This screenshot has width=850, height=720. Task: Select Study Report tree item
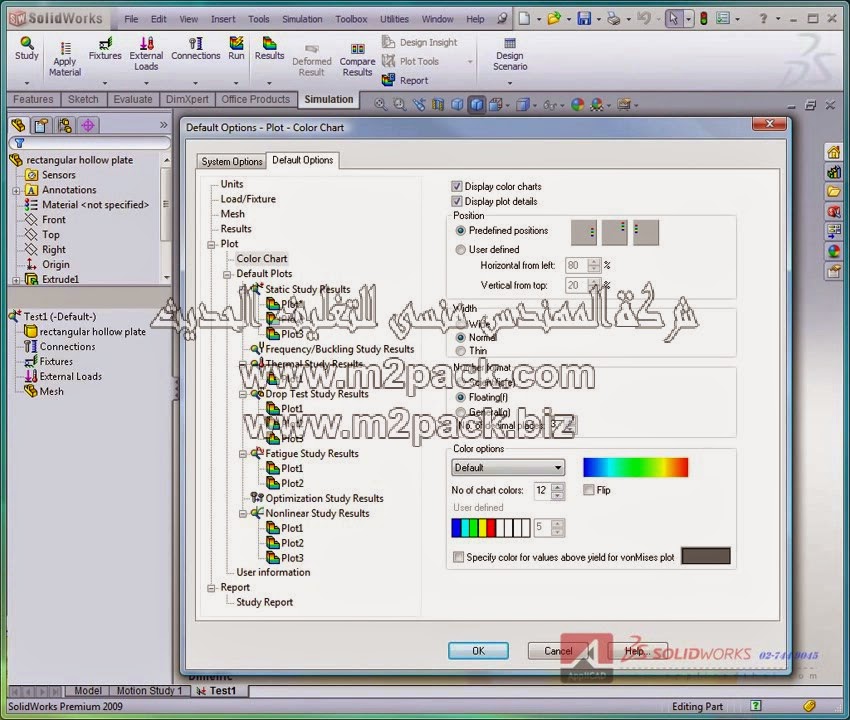pos(265,602)
